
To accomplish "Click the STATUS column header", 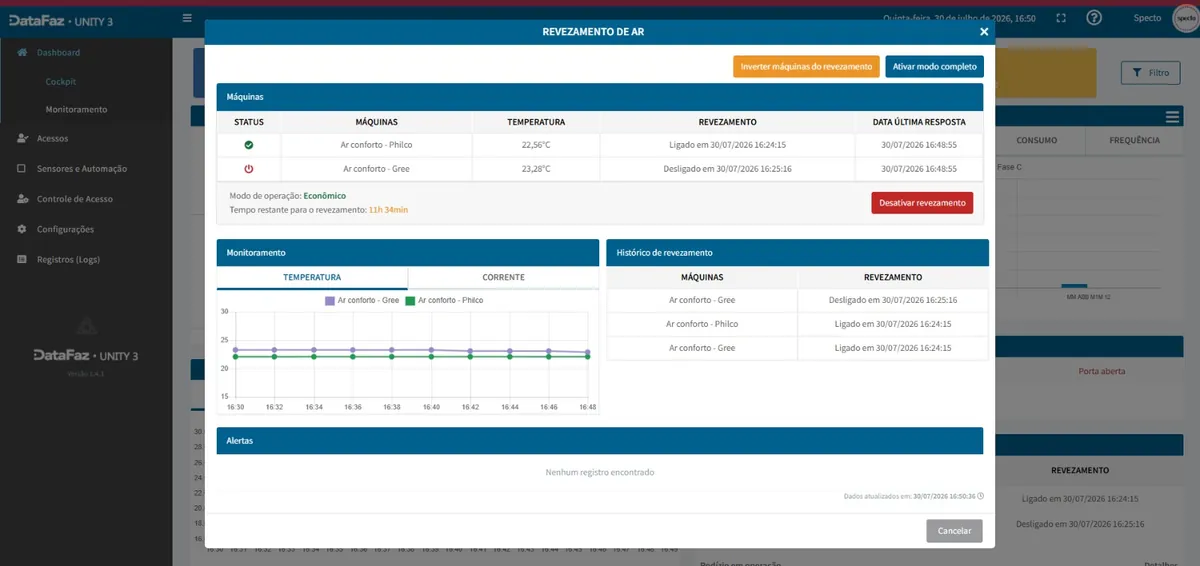I will [249, 122].
